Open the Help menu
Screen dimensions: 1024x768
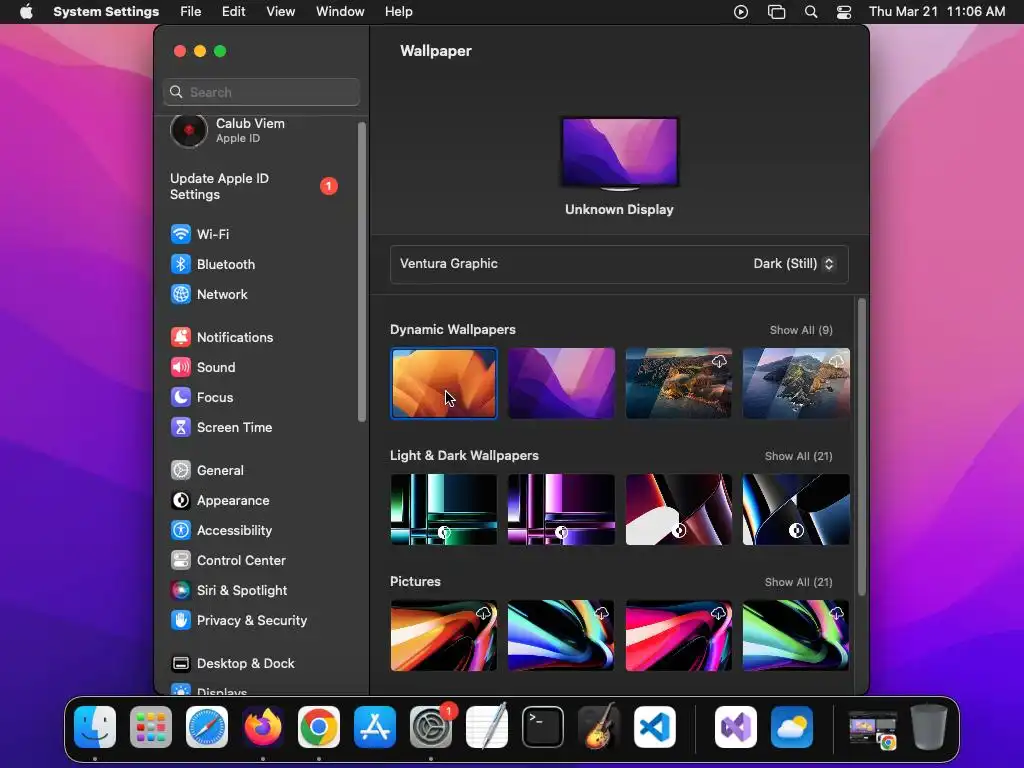398,12
